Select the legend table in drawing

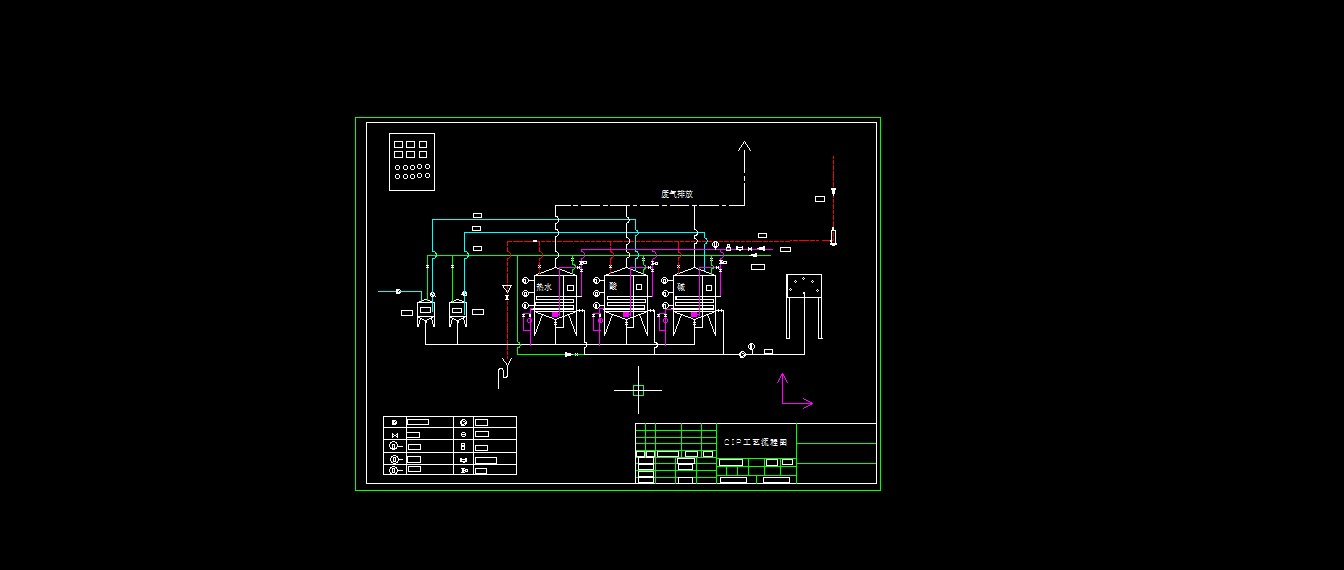point(450,445)
